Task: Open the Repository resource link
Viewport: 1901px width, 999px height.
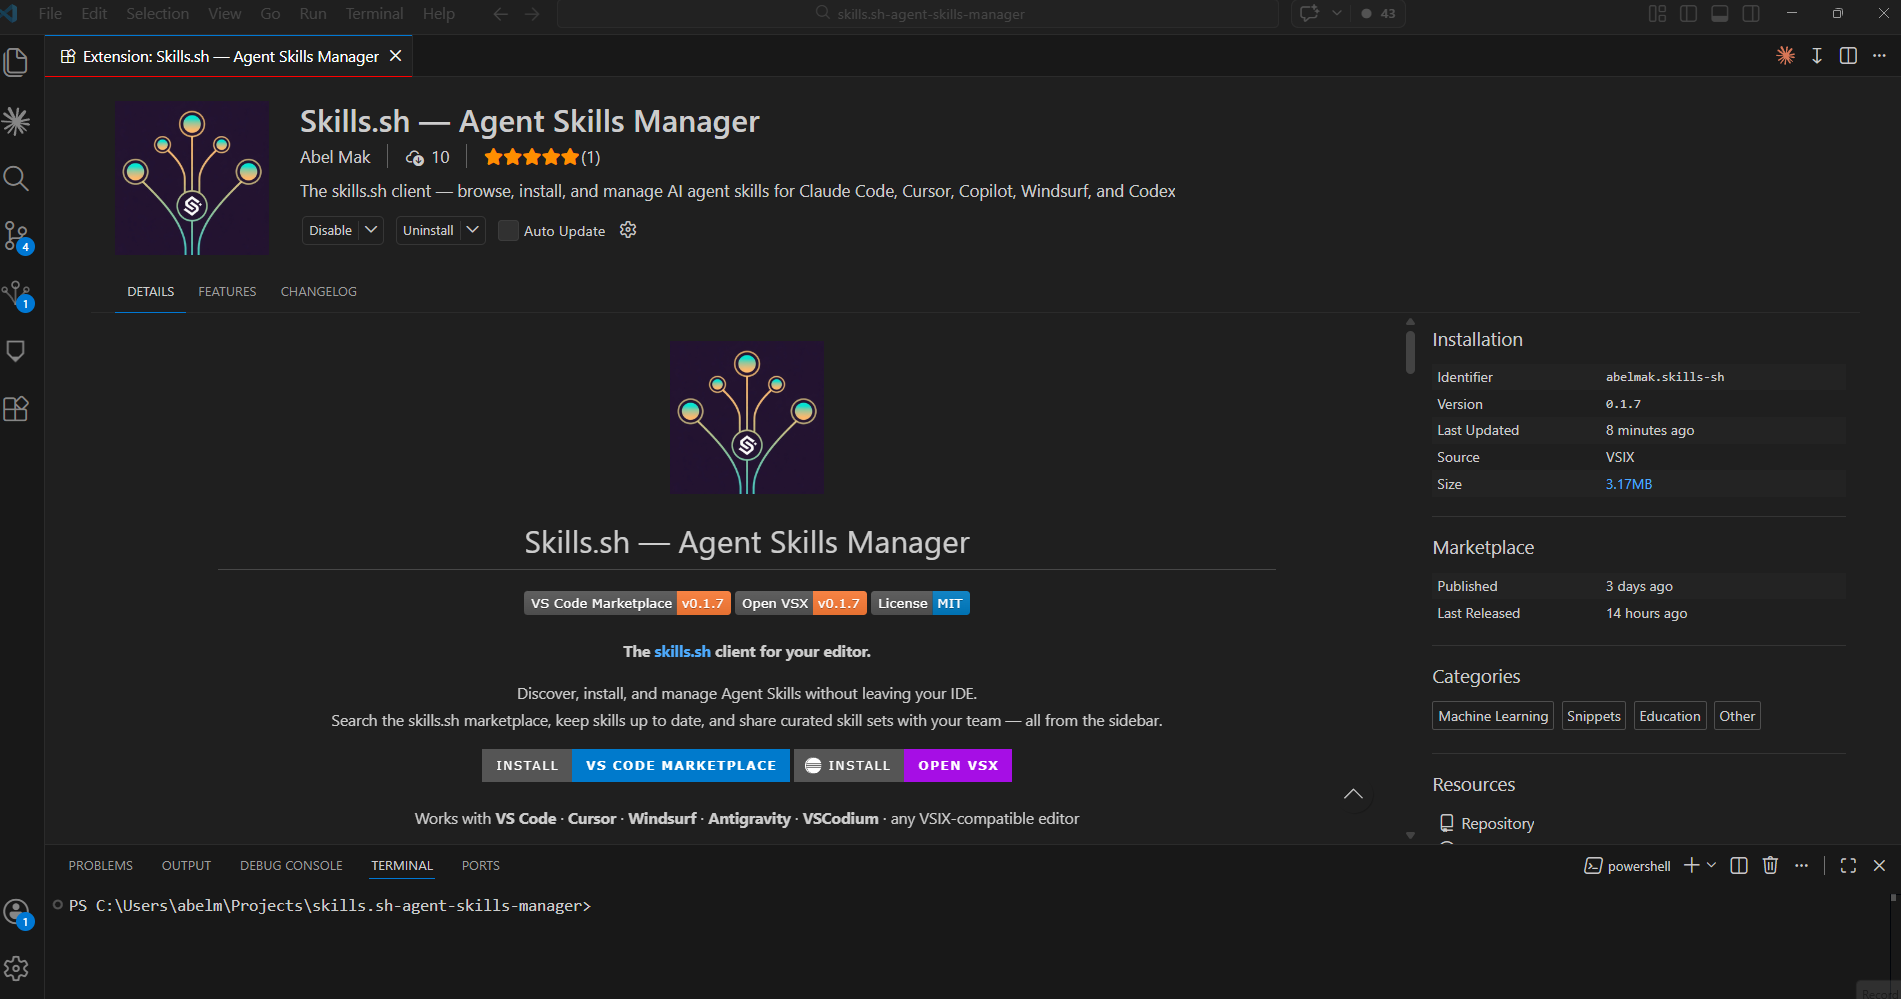Action: 1497,823
